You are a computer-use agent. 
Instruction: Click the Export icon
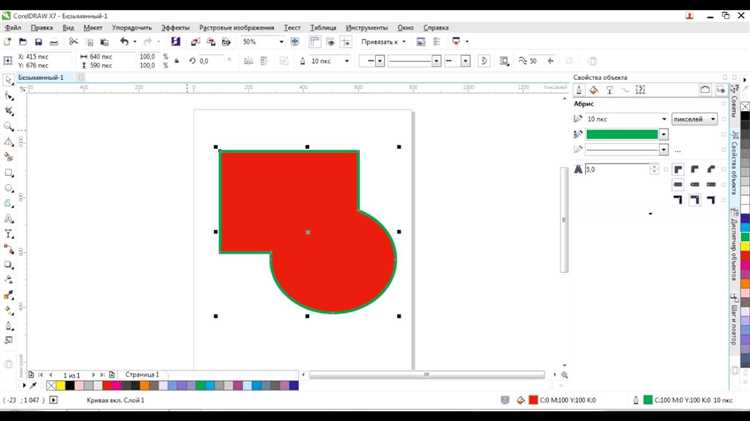(210, 42)
